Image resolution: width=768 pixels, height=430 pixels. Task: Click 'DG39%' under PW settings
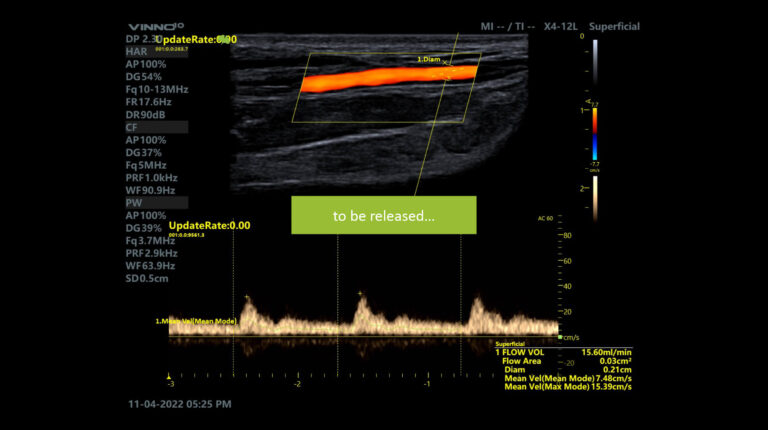click(144, 228)
